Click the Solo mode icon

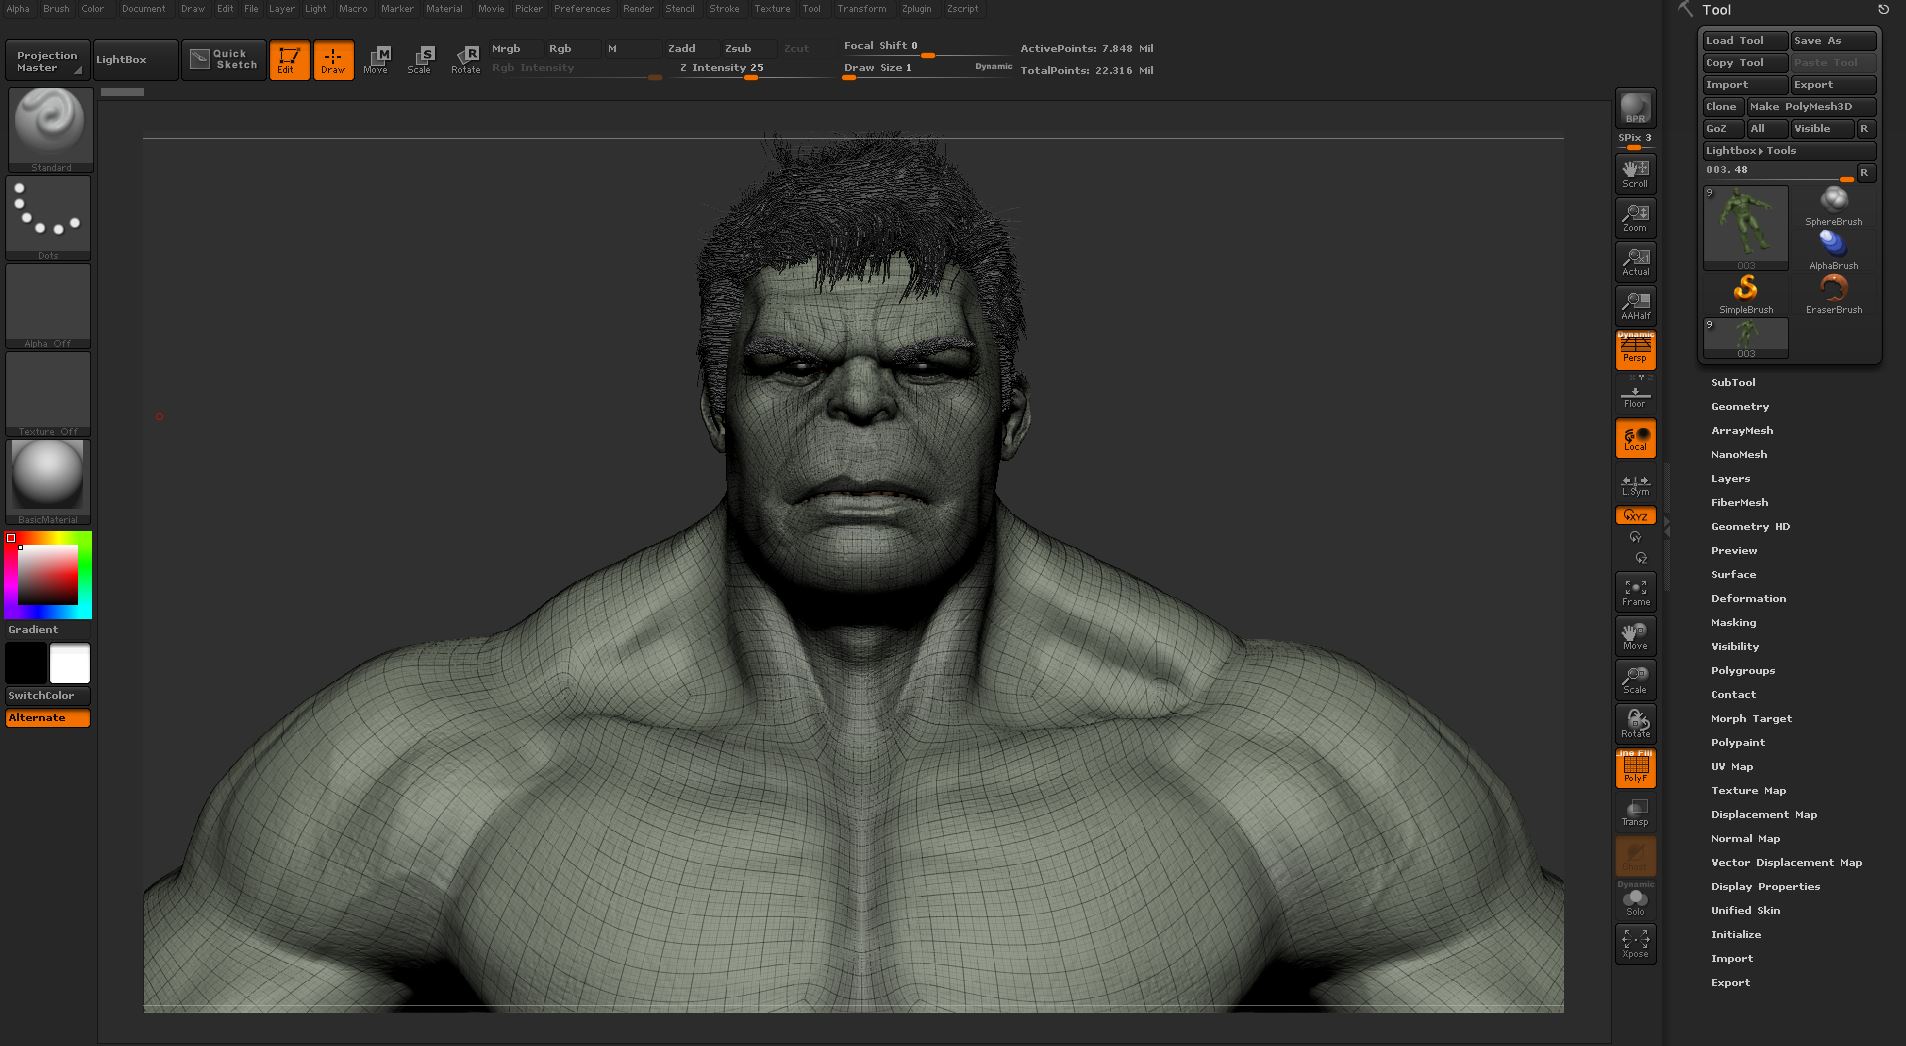[x=1635, y=902]
